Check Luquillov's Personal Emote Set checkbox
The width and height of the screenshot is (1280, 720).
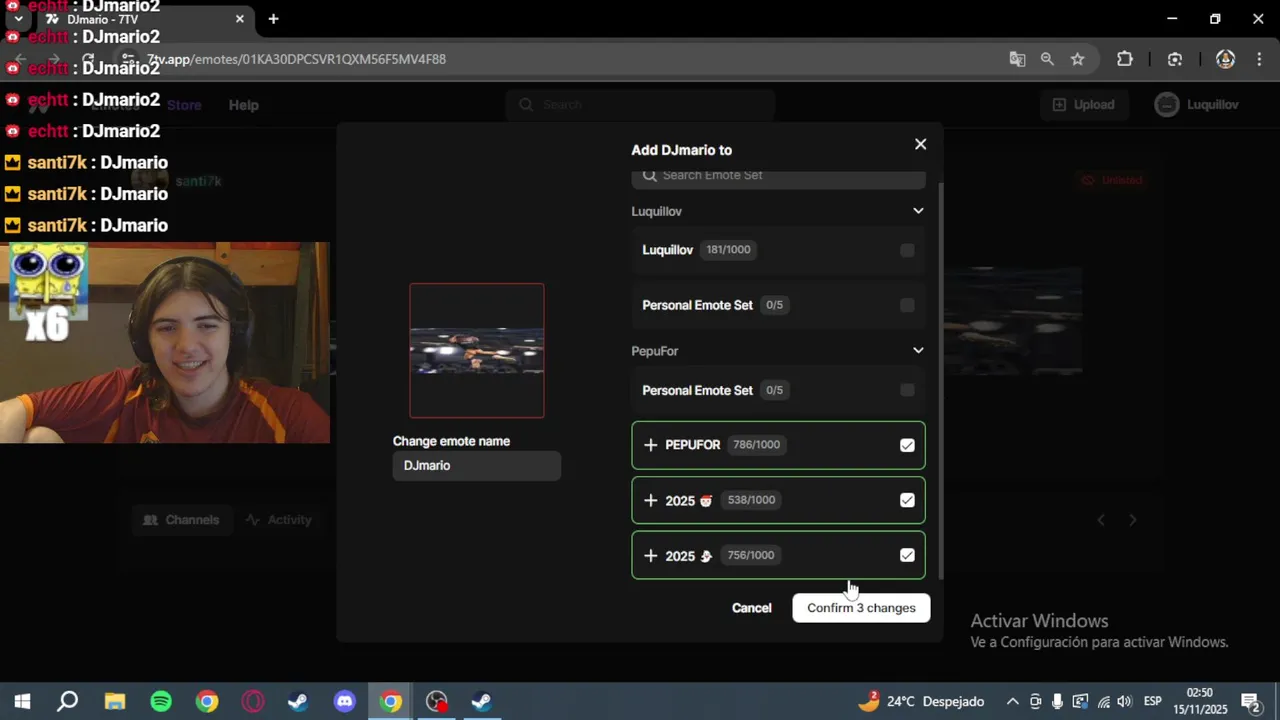(x=907, y=305)
